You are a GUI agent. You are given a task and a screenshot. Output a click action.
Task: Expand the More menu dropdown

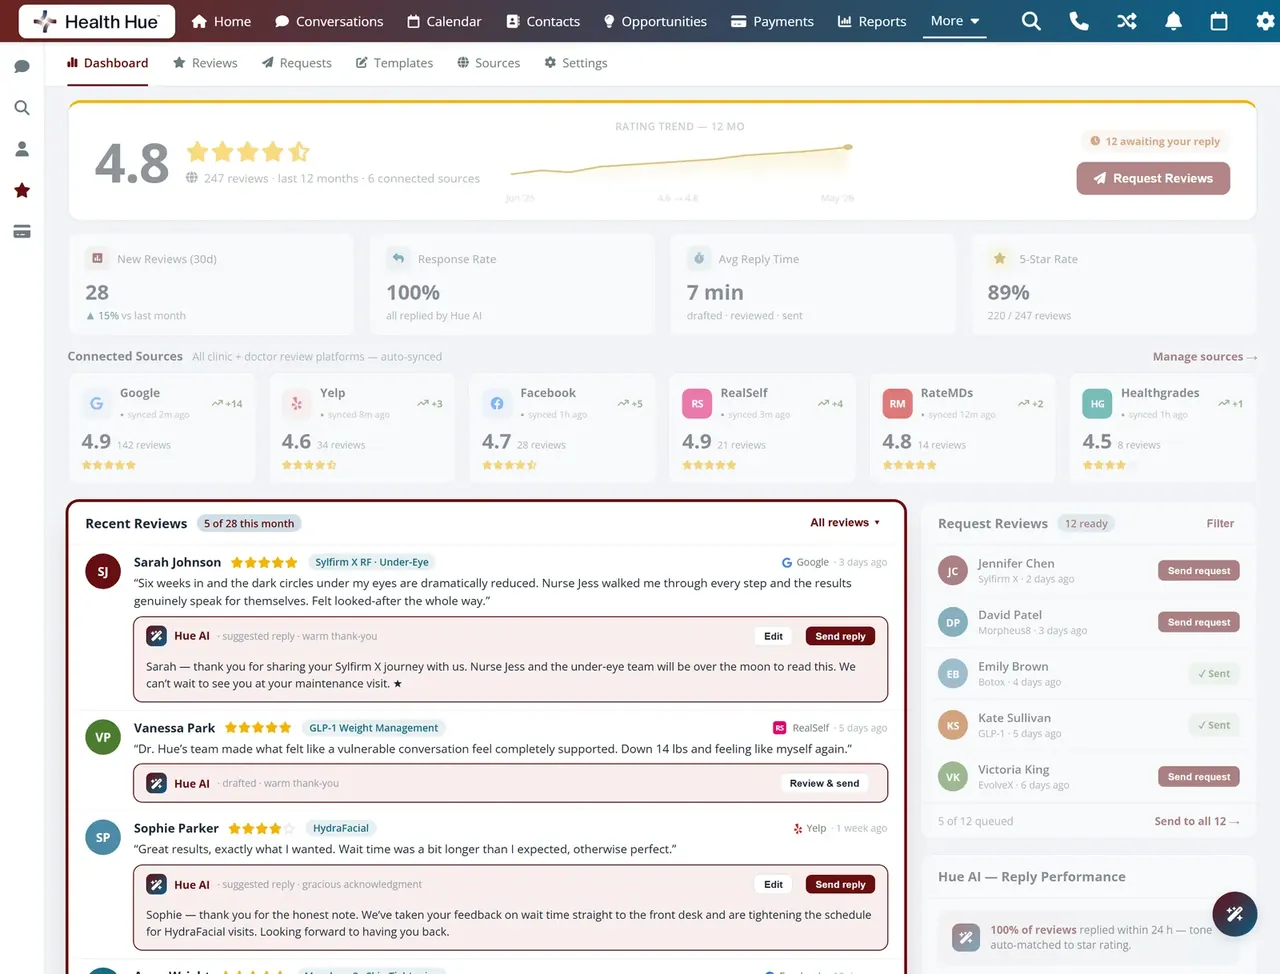pyautogui.click(x=955, y=21)
